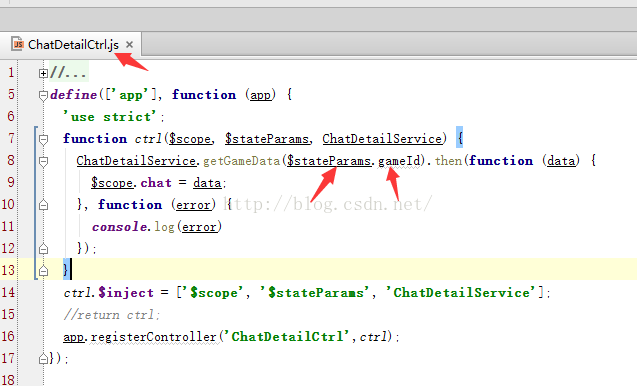This screenshot has height=386, width=637.
Task: Click the 'chat' property on line 9
Action: [x=156, y=183]
